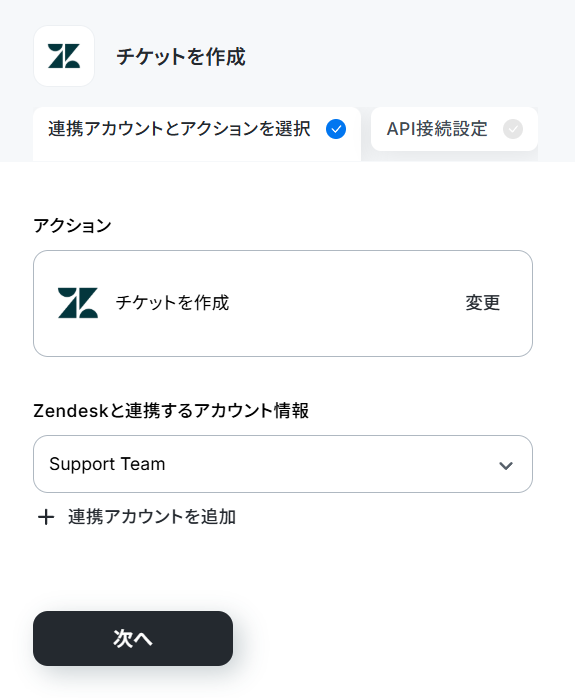This screenshot has width=575, height=698.
Task: Click 変更 to change the action
Action: click(x=483, y=303)
